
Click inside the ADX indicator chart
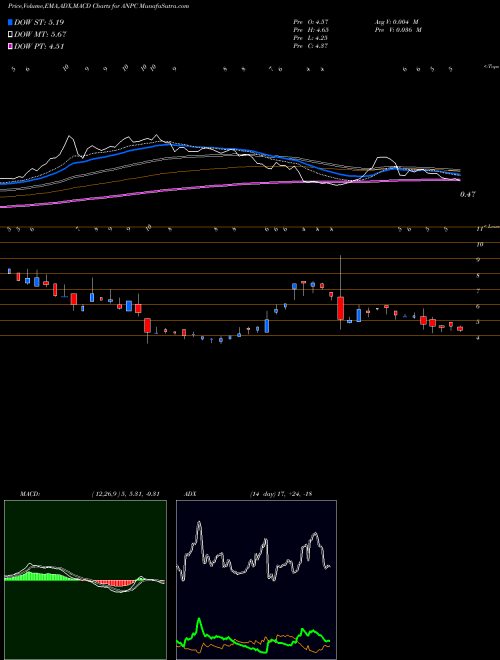(x=256, y=580)
